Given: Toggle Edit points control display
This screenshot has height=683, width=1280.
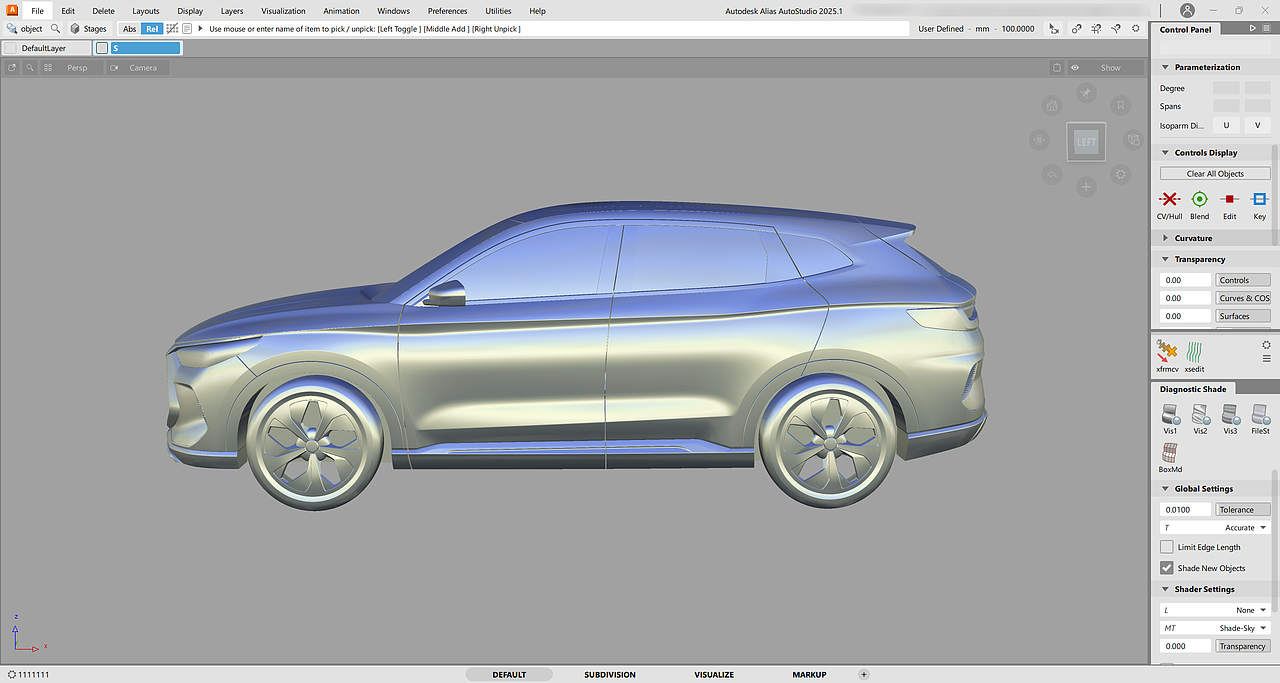Looking at the screenshot, I should point(1229,206).
